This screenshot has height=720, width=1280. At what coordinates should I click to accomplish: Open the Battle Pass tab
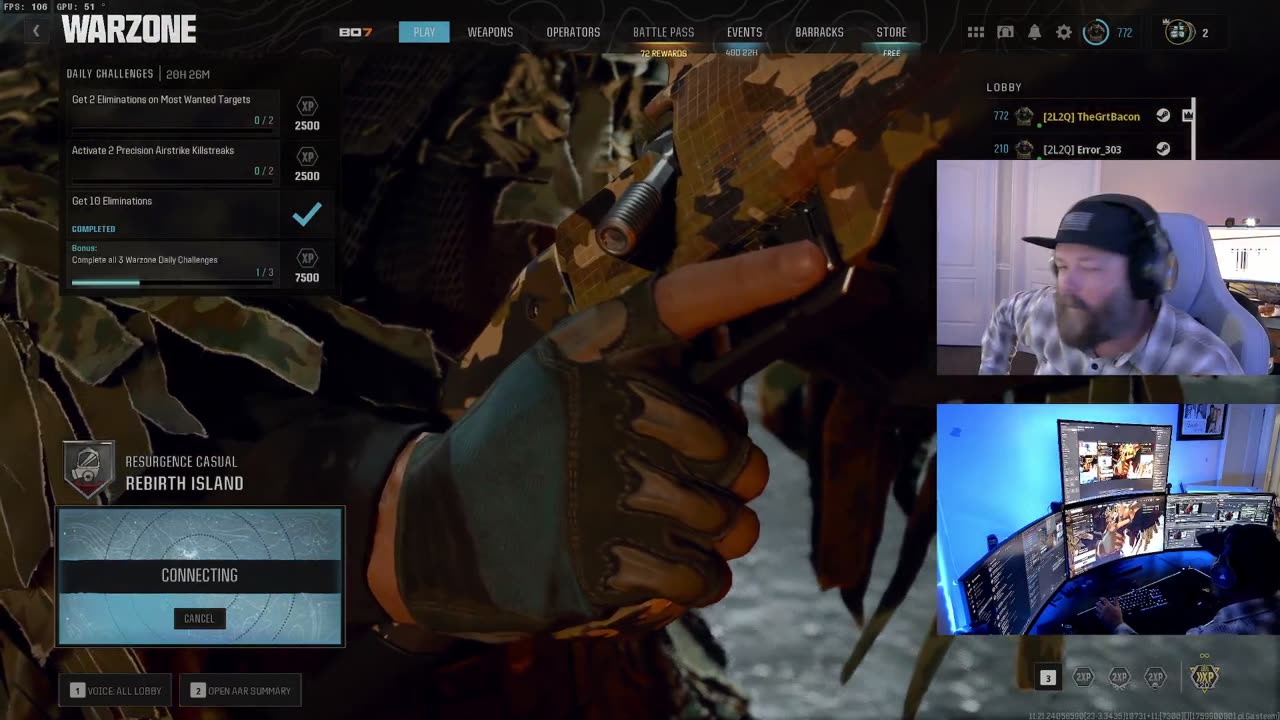click(663, 32)
